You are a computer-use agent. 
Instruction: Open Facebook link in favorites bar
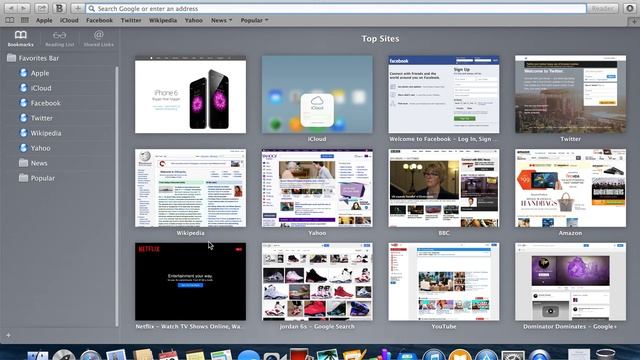click(99, 20)
